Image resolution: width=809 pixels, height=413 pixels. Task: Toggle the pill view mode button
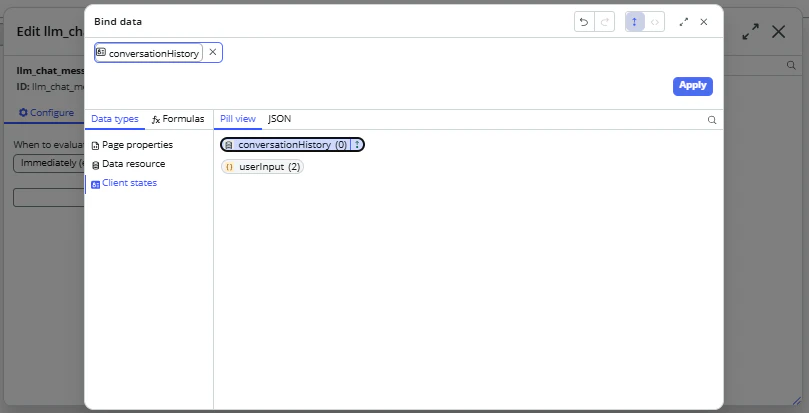point(635,22)
